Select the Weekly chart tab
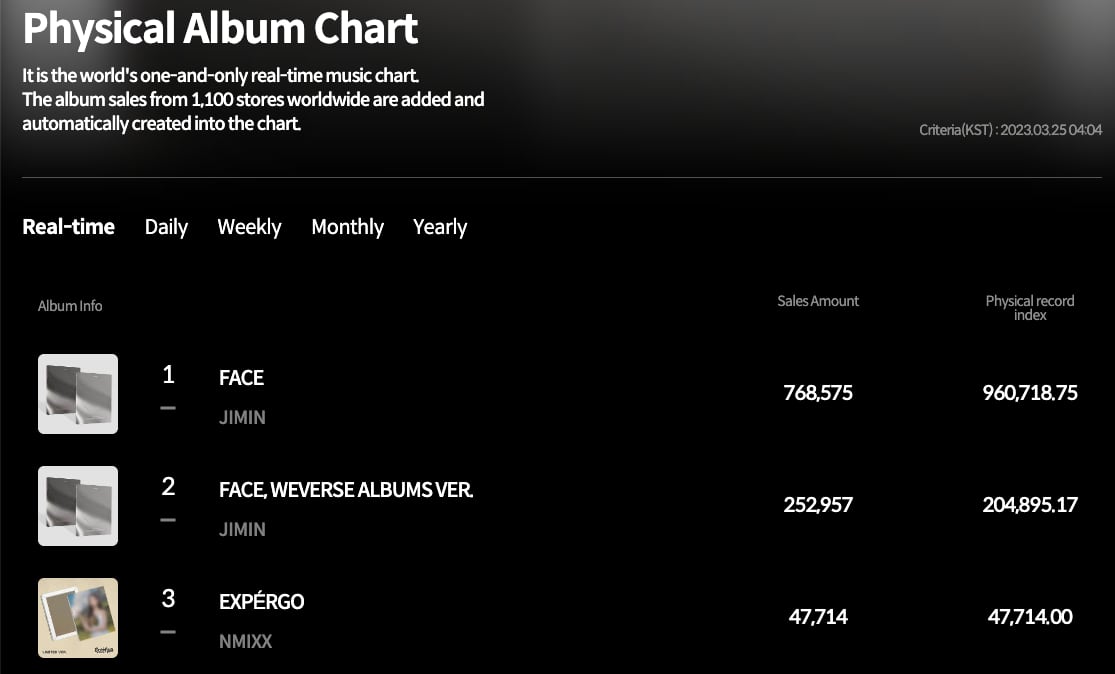Screen dimensions: 1115x674 (249, 227)
